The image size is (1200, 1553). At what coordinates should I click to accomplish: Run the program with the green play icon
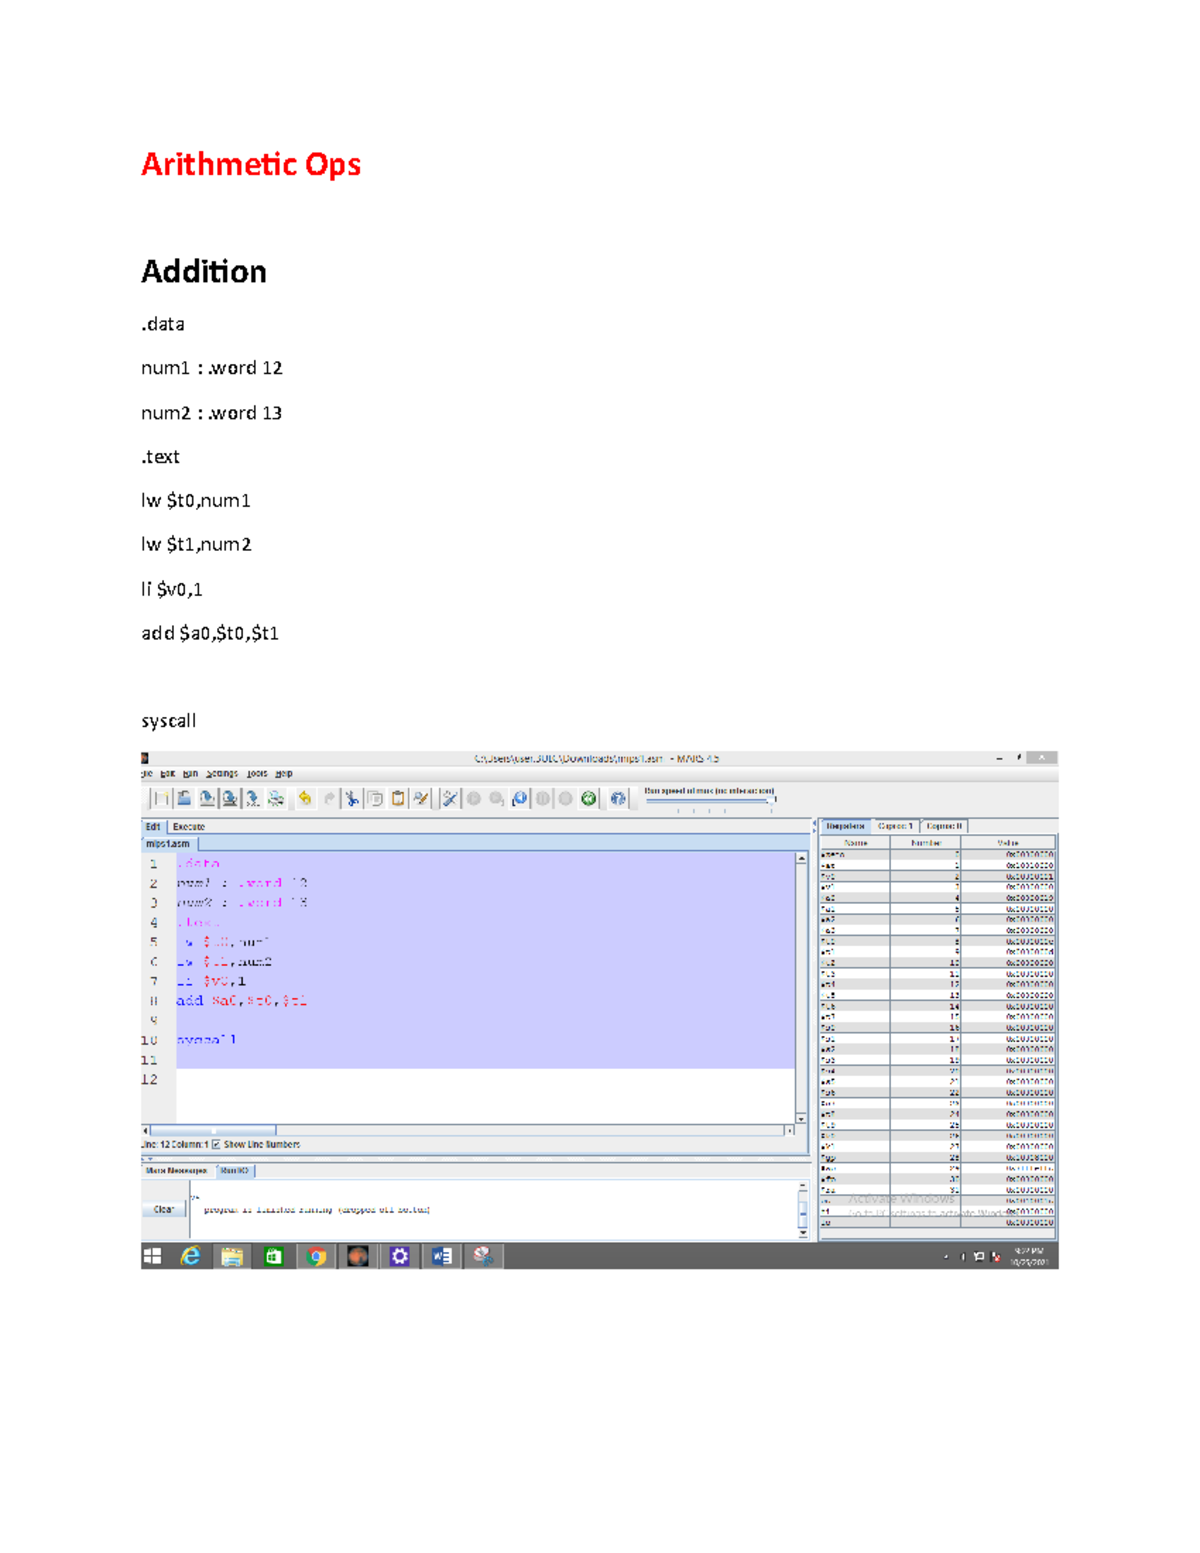click(473, 798)
